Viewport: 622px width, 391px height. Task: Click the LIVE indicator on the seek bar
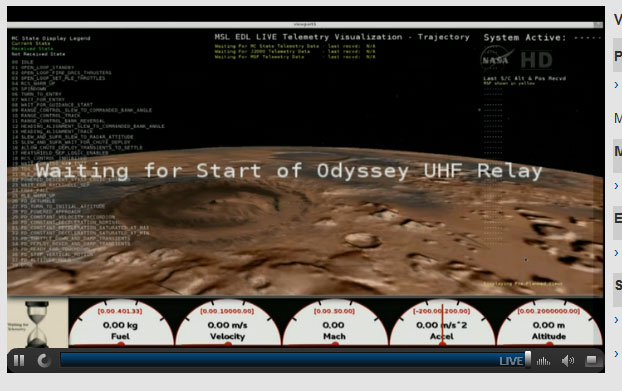tap(511, 361)
